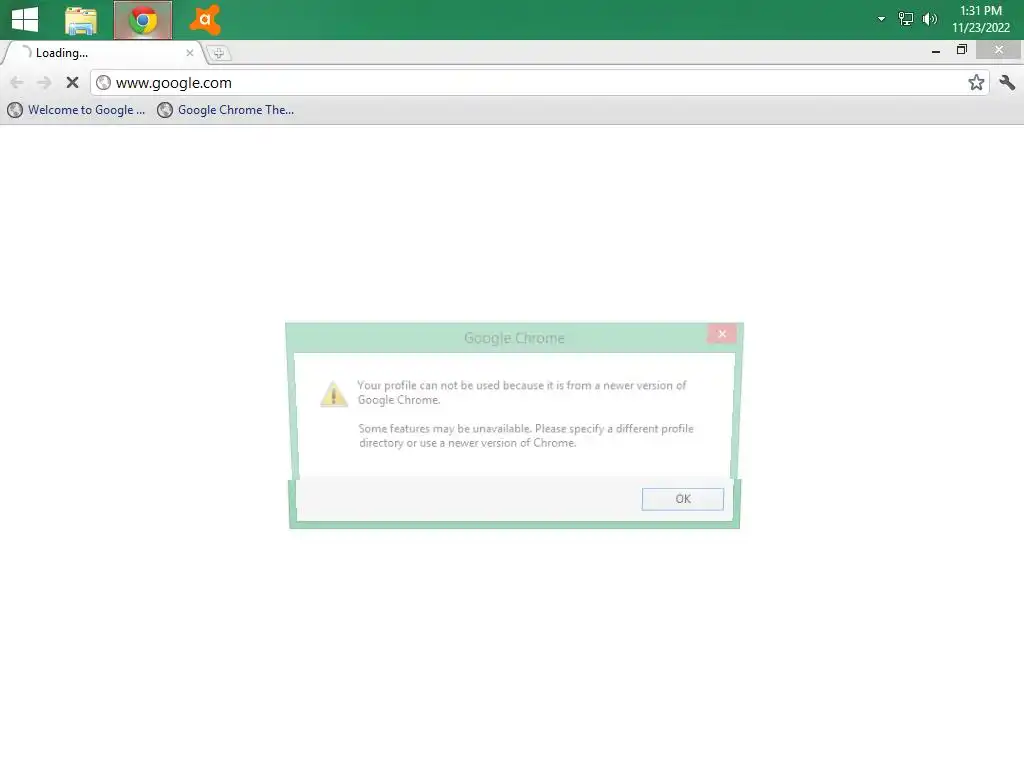1024x768 pixels.
Task: Go forward with the forward arrow
Action: click(44, 82)
